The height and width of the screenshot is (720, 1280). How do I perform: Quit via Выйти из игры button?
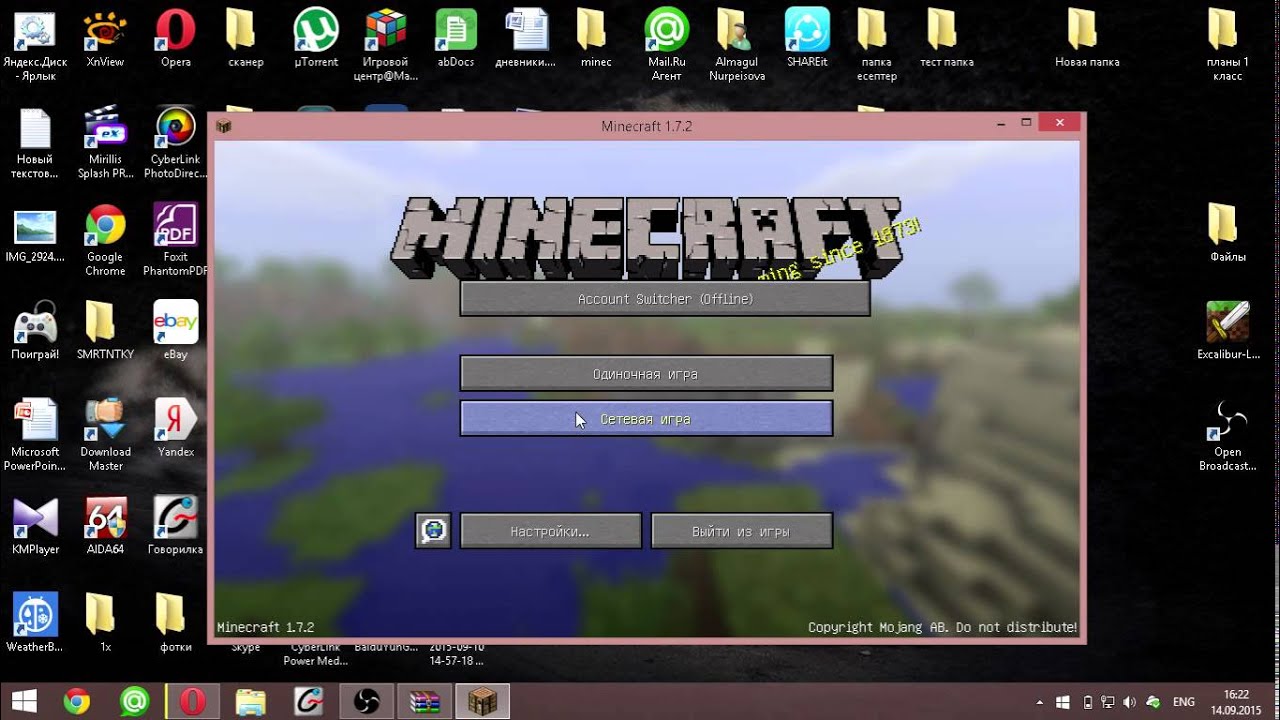pyautogui.click(x=741, y=531)
